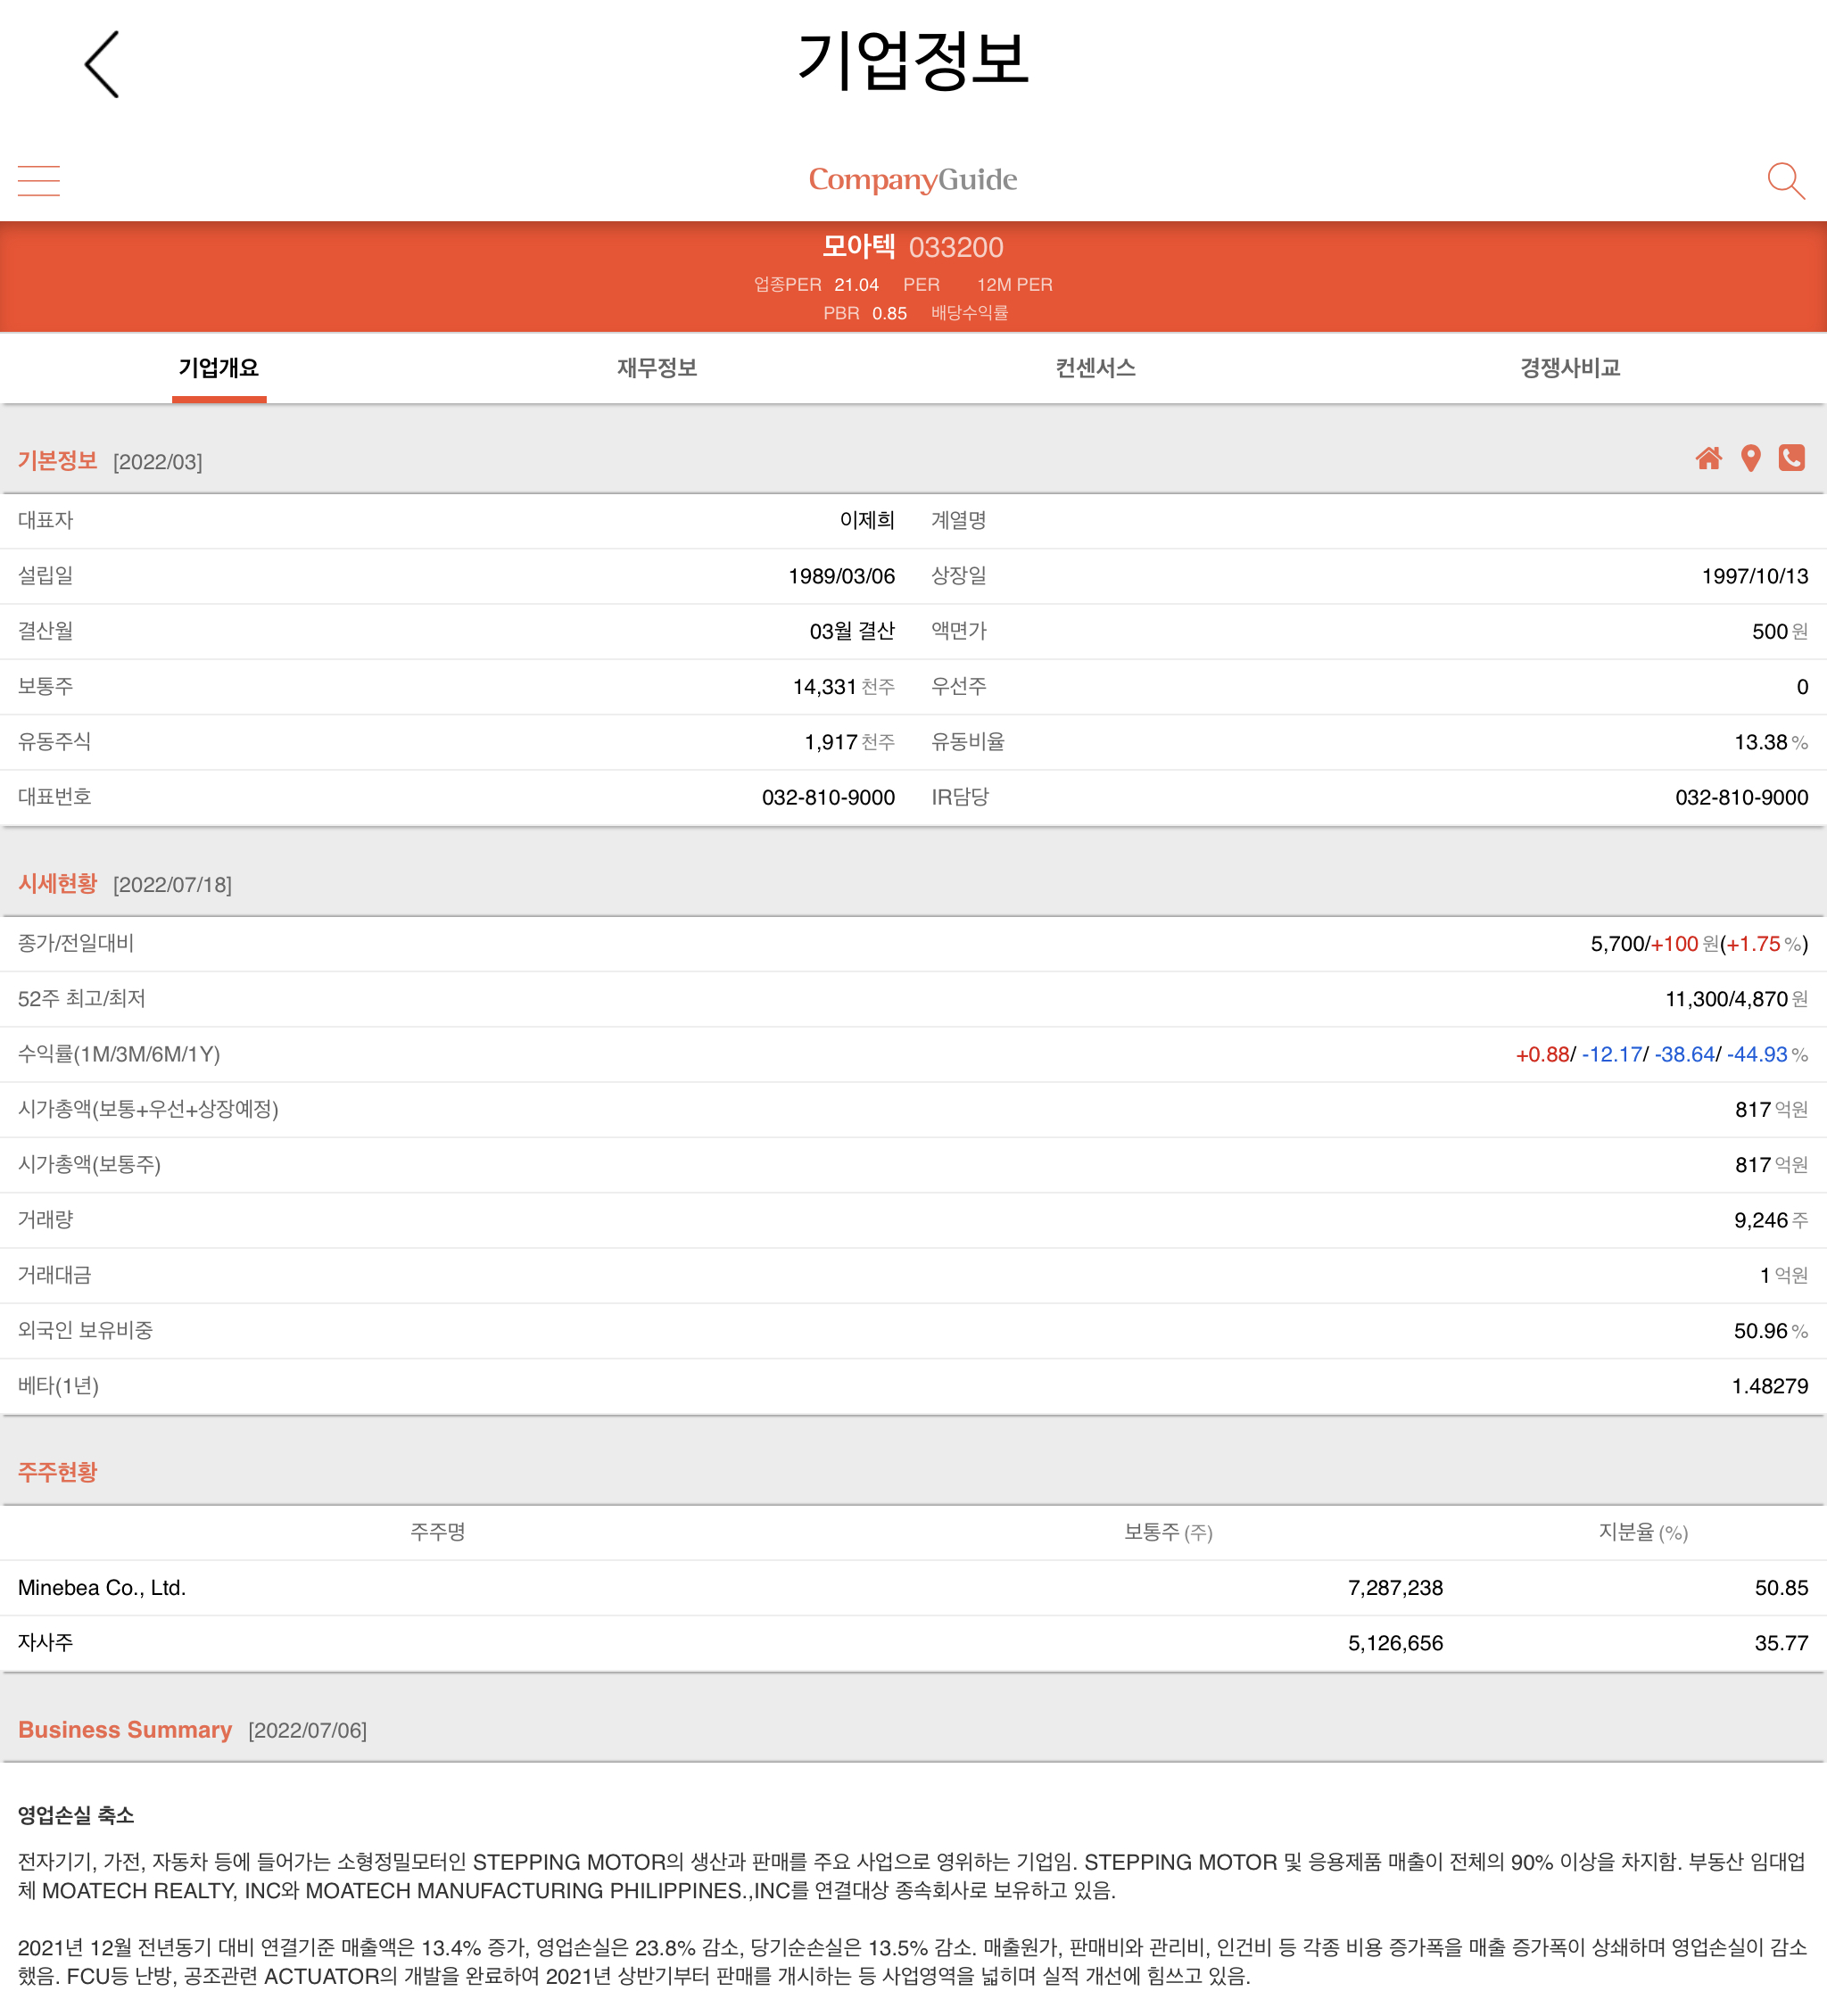Click the 1Y return -44.93
The image size is (1827, 2016).
point(1757,1054)
